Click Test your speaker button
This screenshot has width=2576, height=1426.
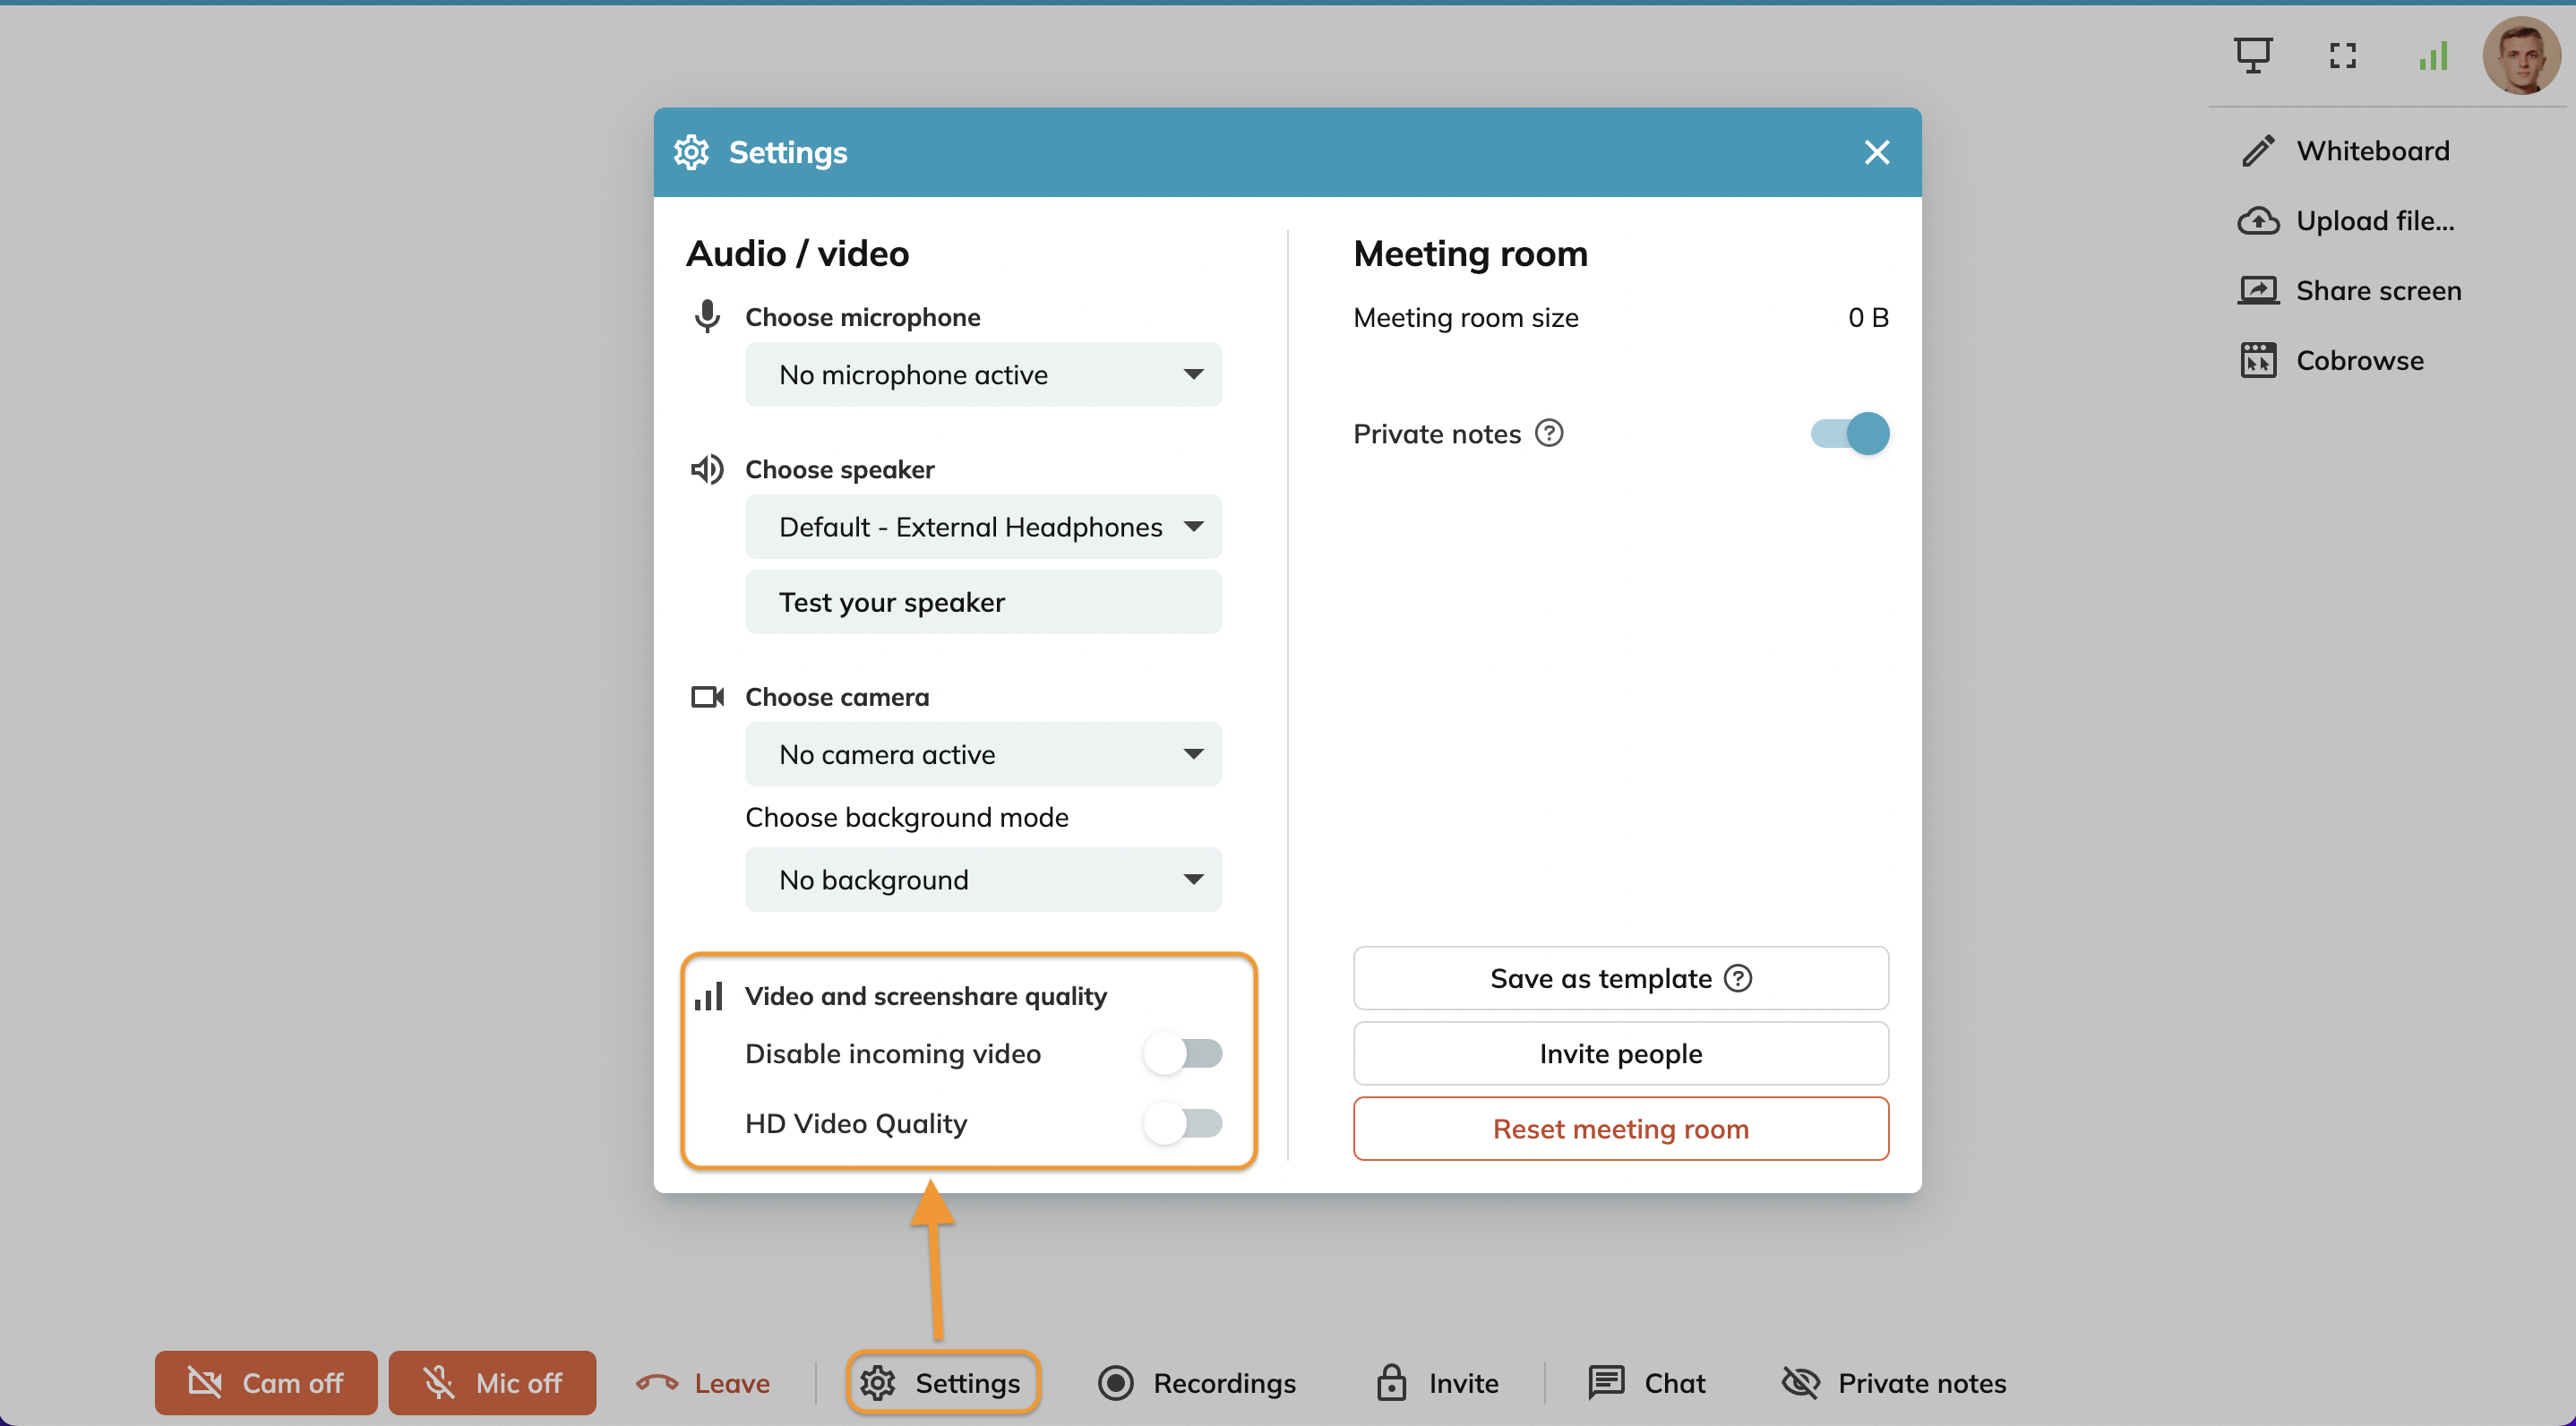(x=983, y=602)
